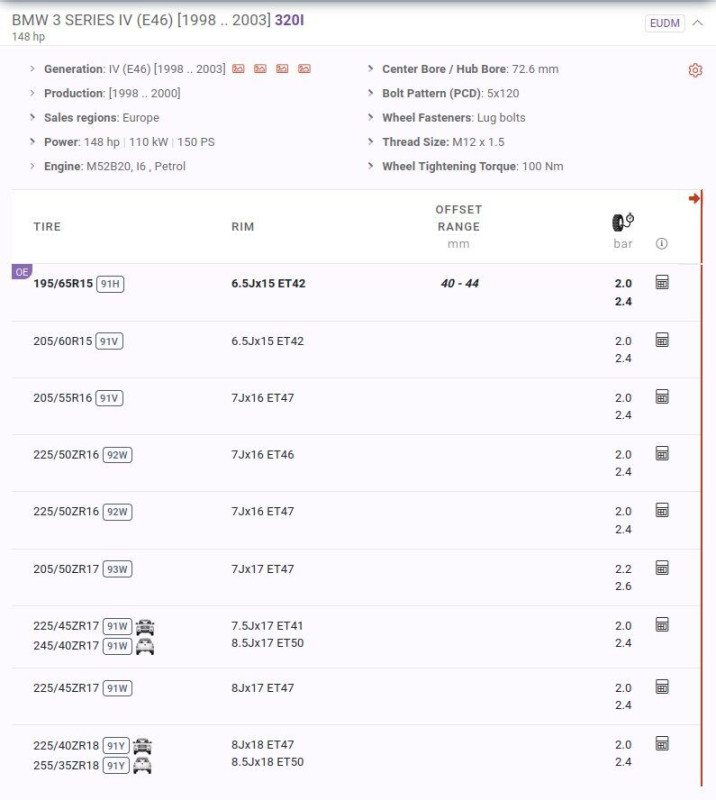Open calculator for 205/60R15 tire
Image resolution: width=716 pixels, height=800 pixels.
662,340
